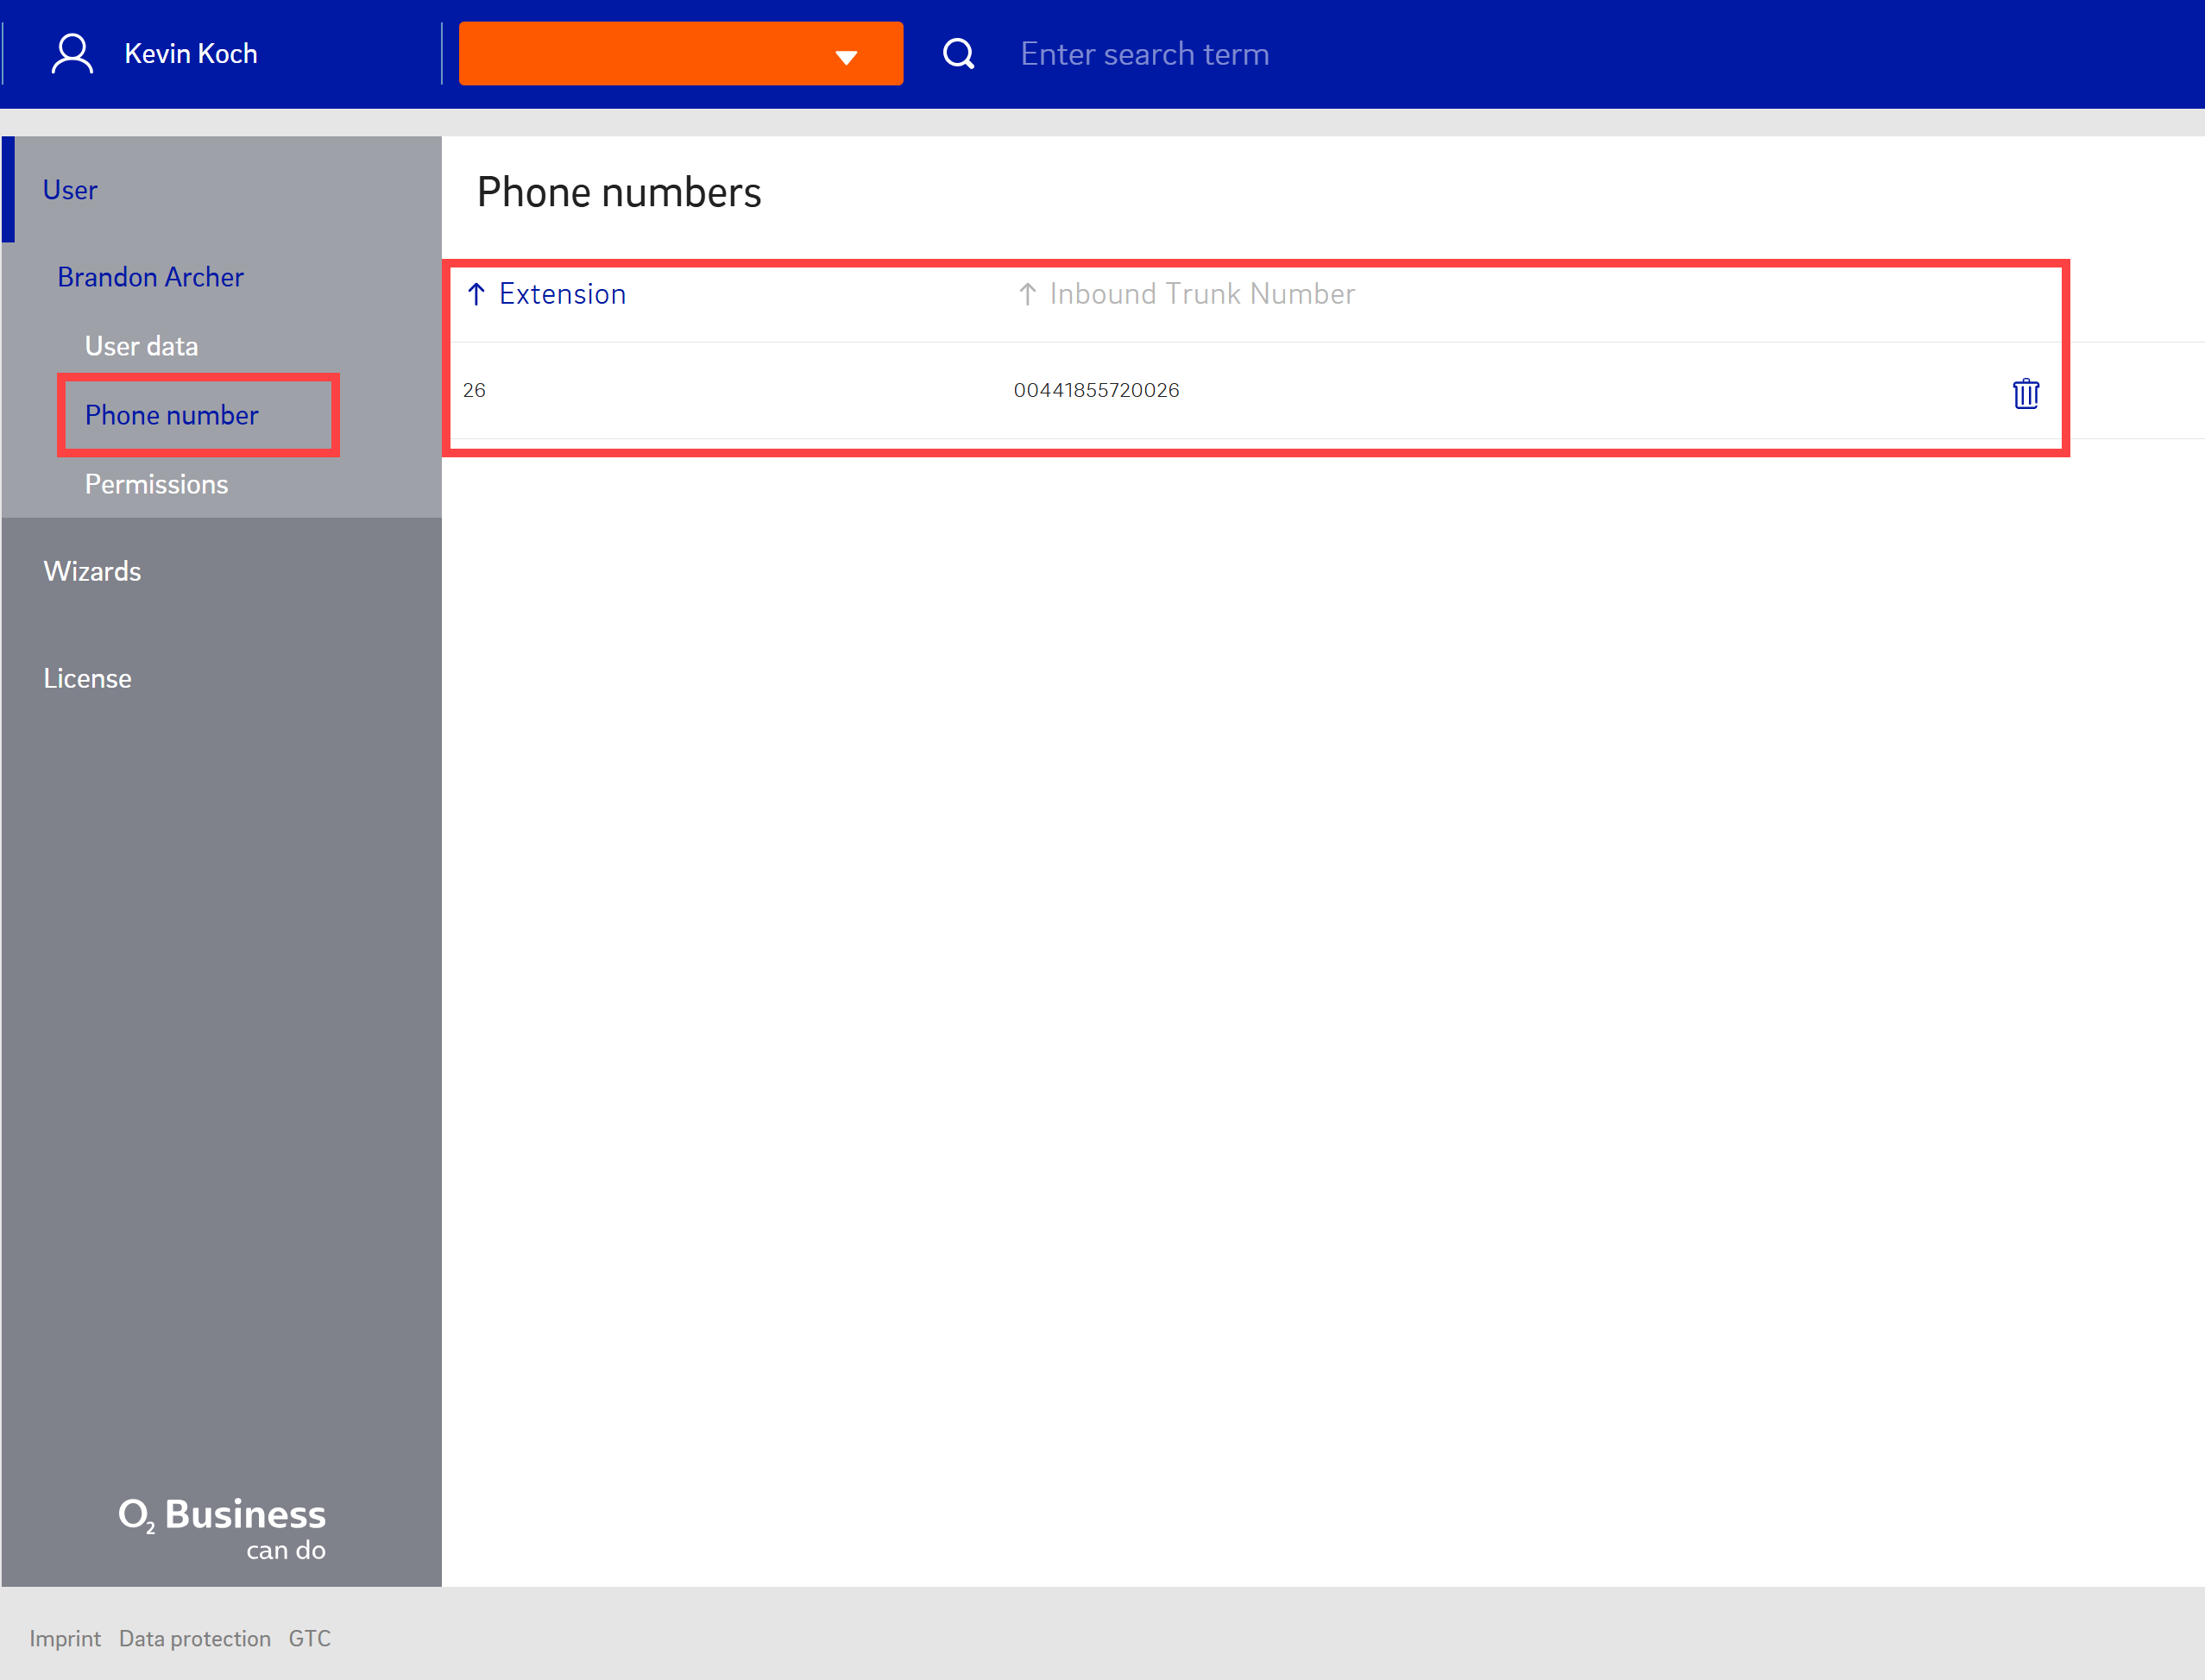Sort by Inbound Trunk Number header
Screen dimensions: 2205x1680
pos(1202,294)
